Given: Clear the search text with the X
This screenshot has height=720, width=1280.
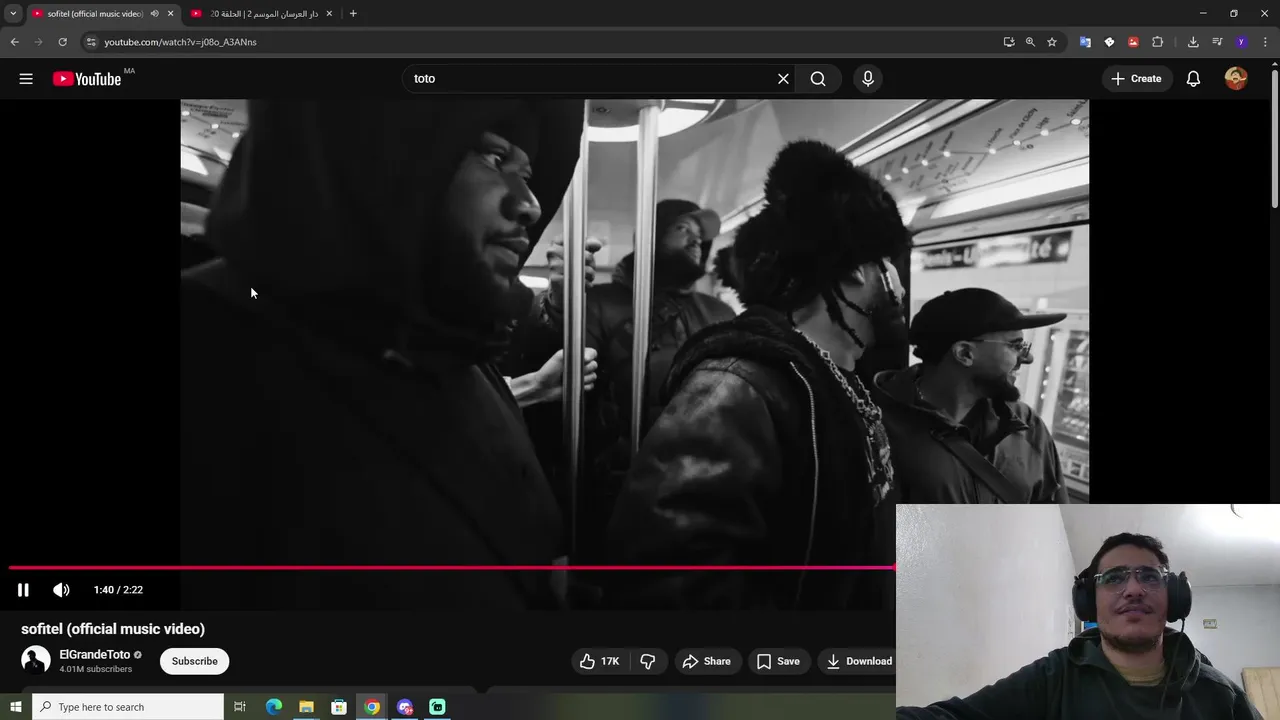Looking at the screenshot, I should [783, 79].
